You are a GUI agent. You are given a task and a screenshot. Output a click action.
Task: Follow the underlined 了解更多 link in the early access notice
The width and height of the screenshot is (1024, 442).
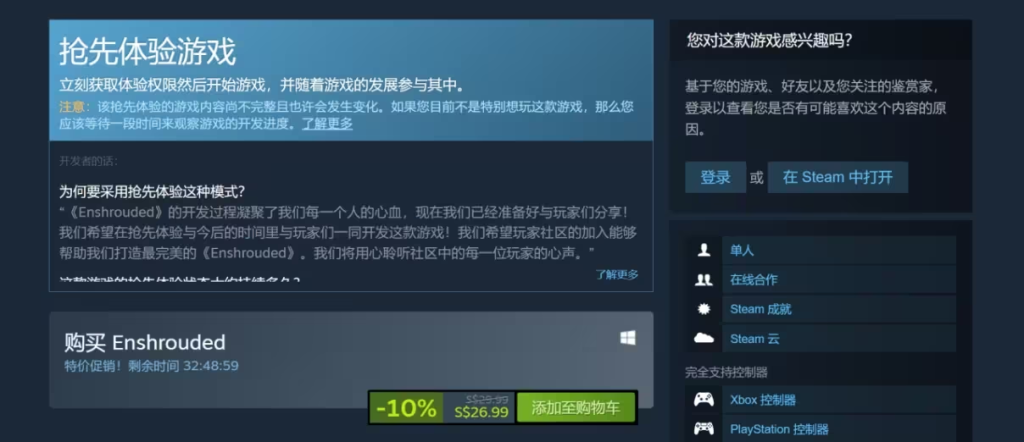pyautogui.click(x=327, y=123)
